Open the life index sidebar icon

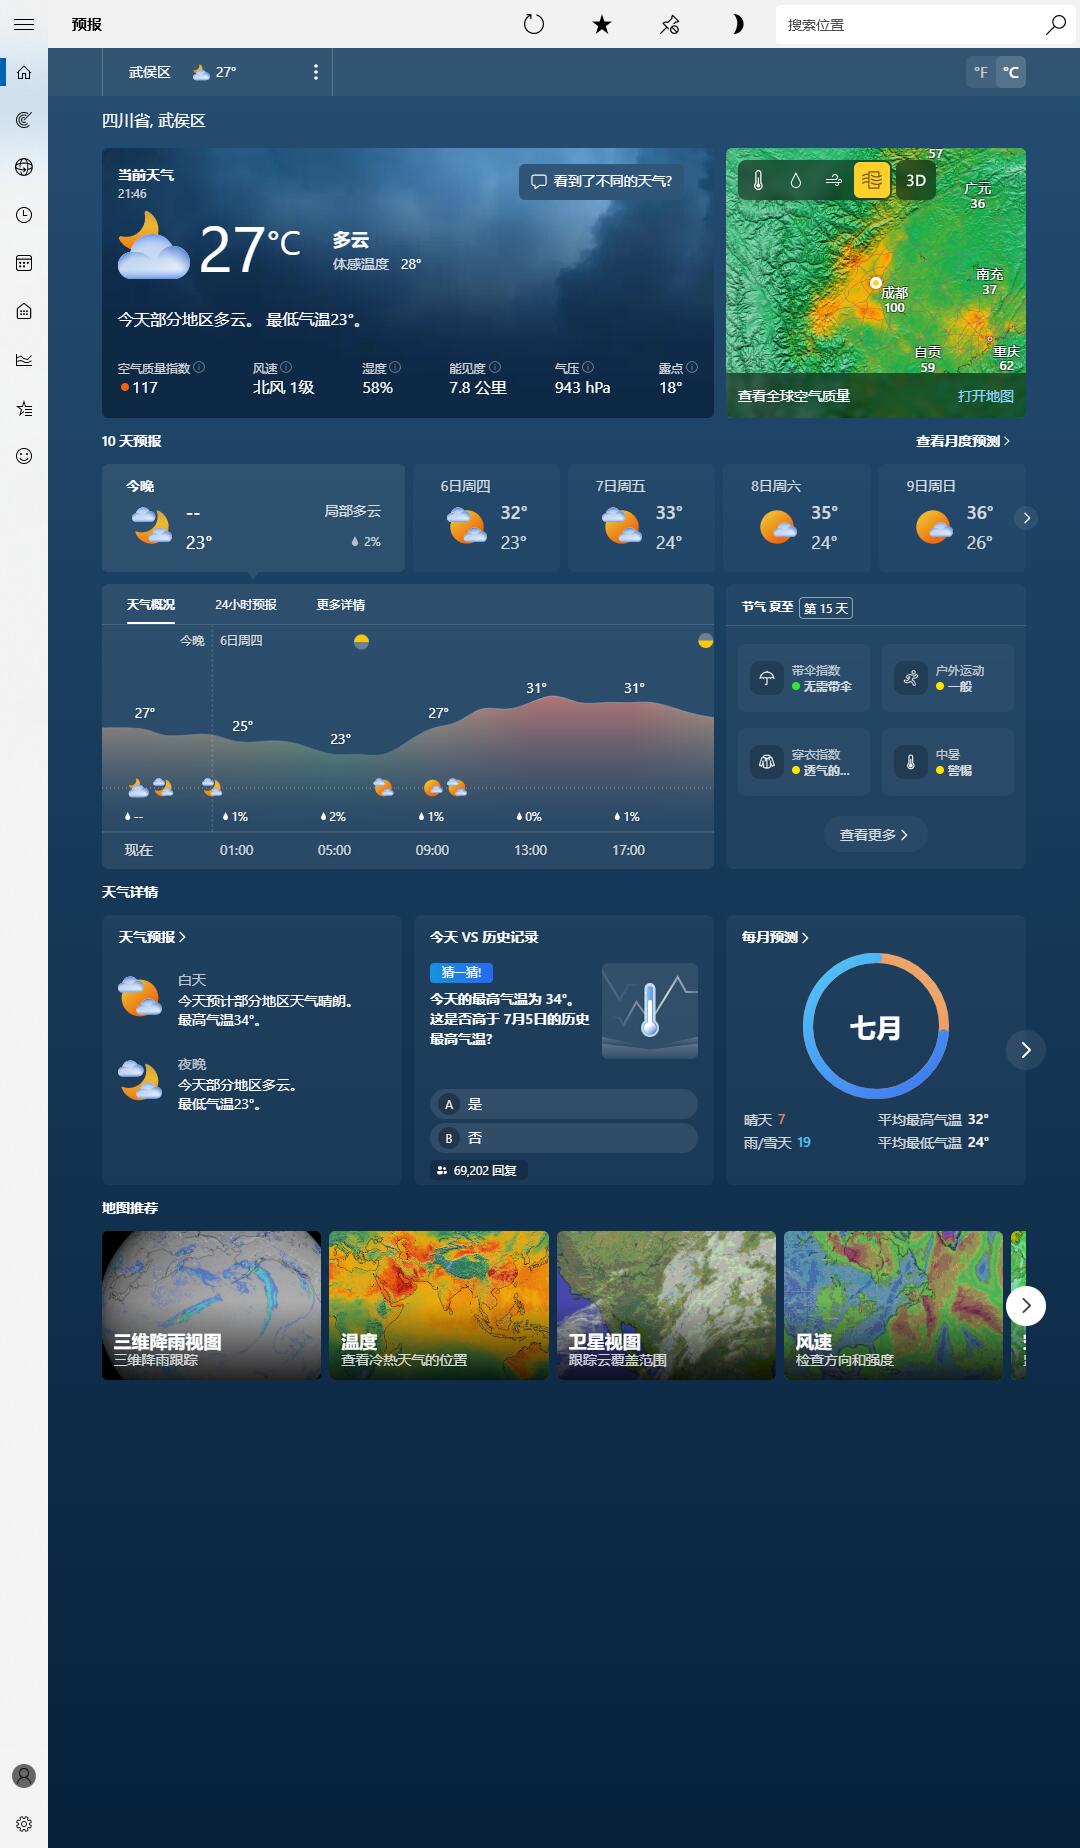(x=24, y=311)
